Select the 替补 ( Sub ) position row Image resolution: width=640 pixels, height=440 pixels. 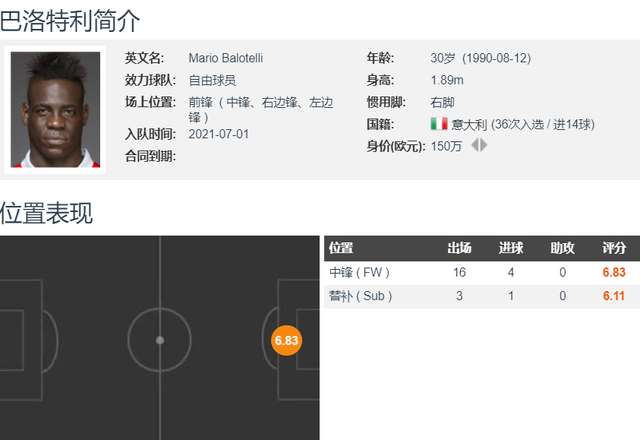(x=482, y=296)
